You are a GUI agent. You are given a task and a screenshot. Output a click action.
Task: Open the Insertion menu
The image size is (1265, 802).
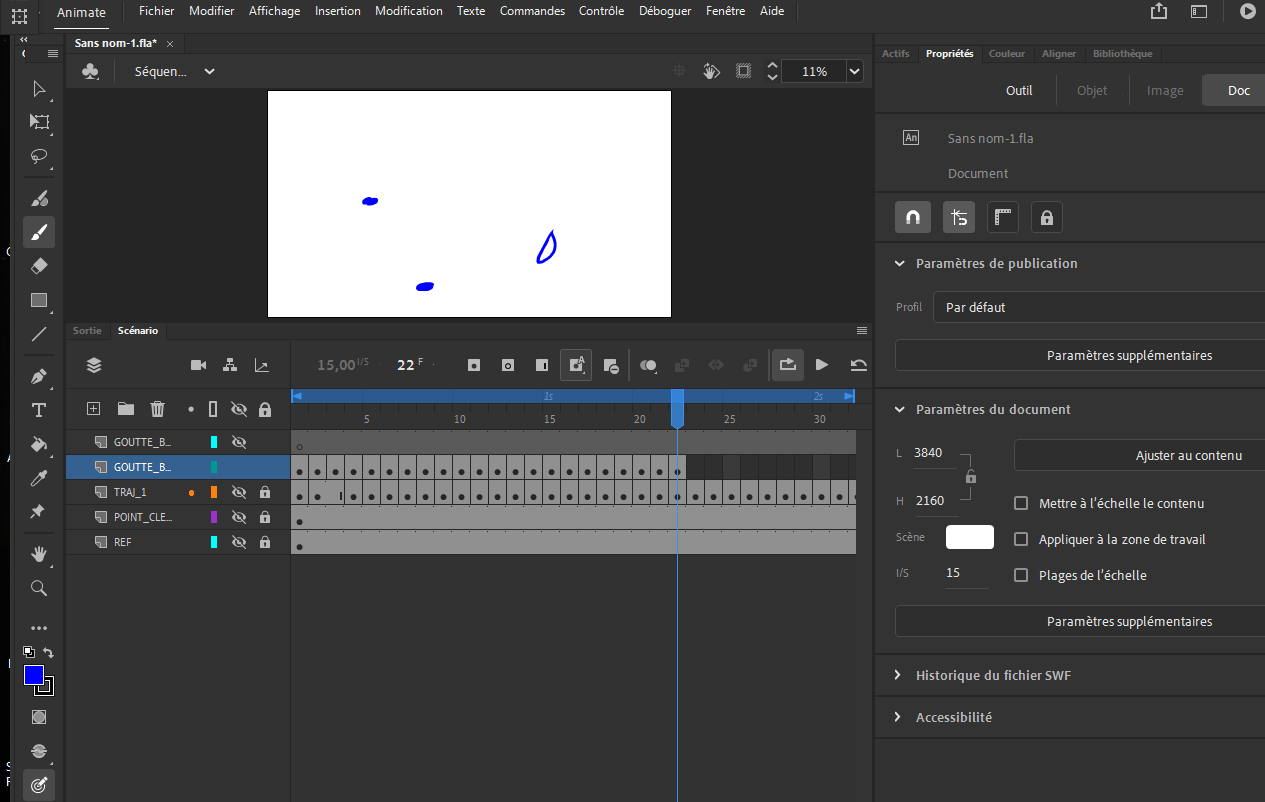338,11
